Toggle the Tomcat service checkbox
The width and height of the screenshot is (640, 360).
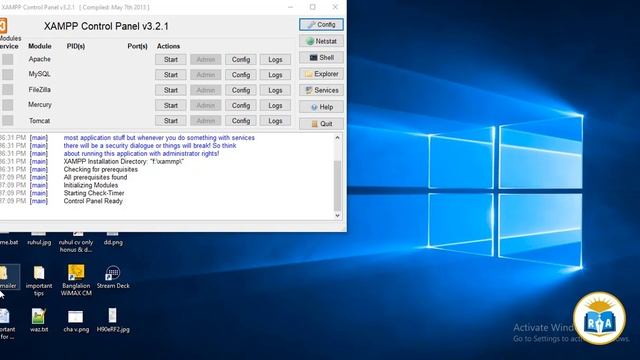[x=8, y=120]
